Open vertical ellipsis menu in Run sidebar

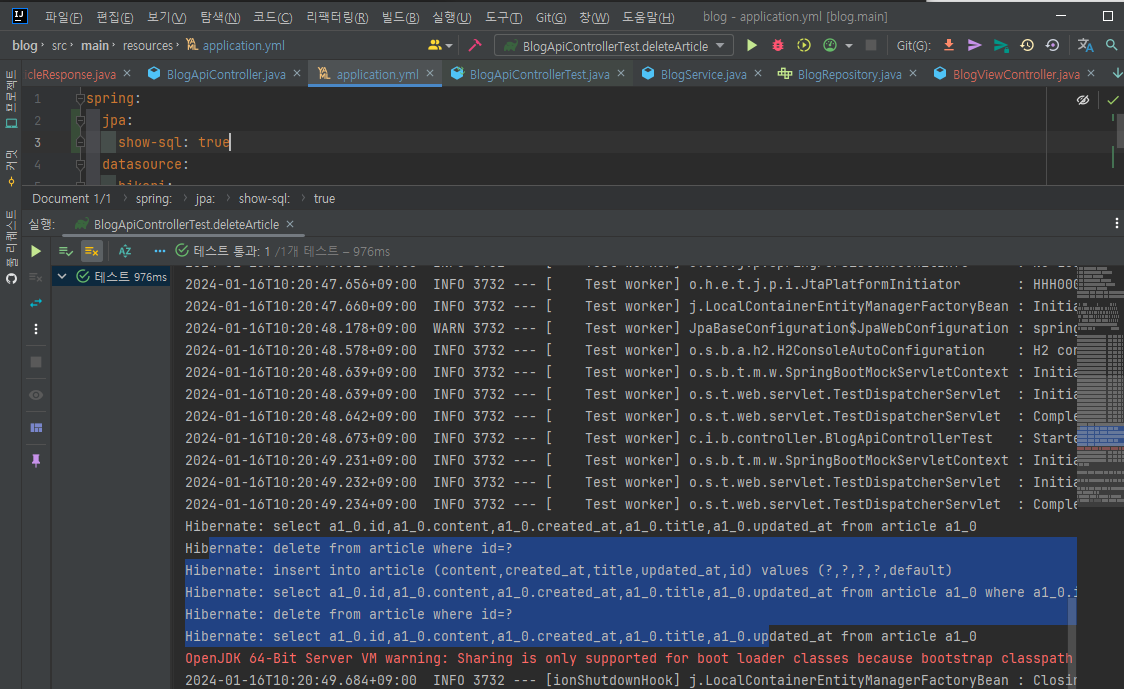pos(36,329)
